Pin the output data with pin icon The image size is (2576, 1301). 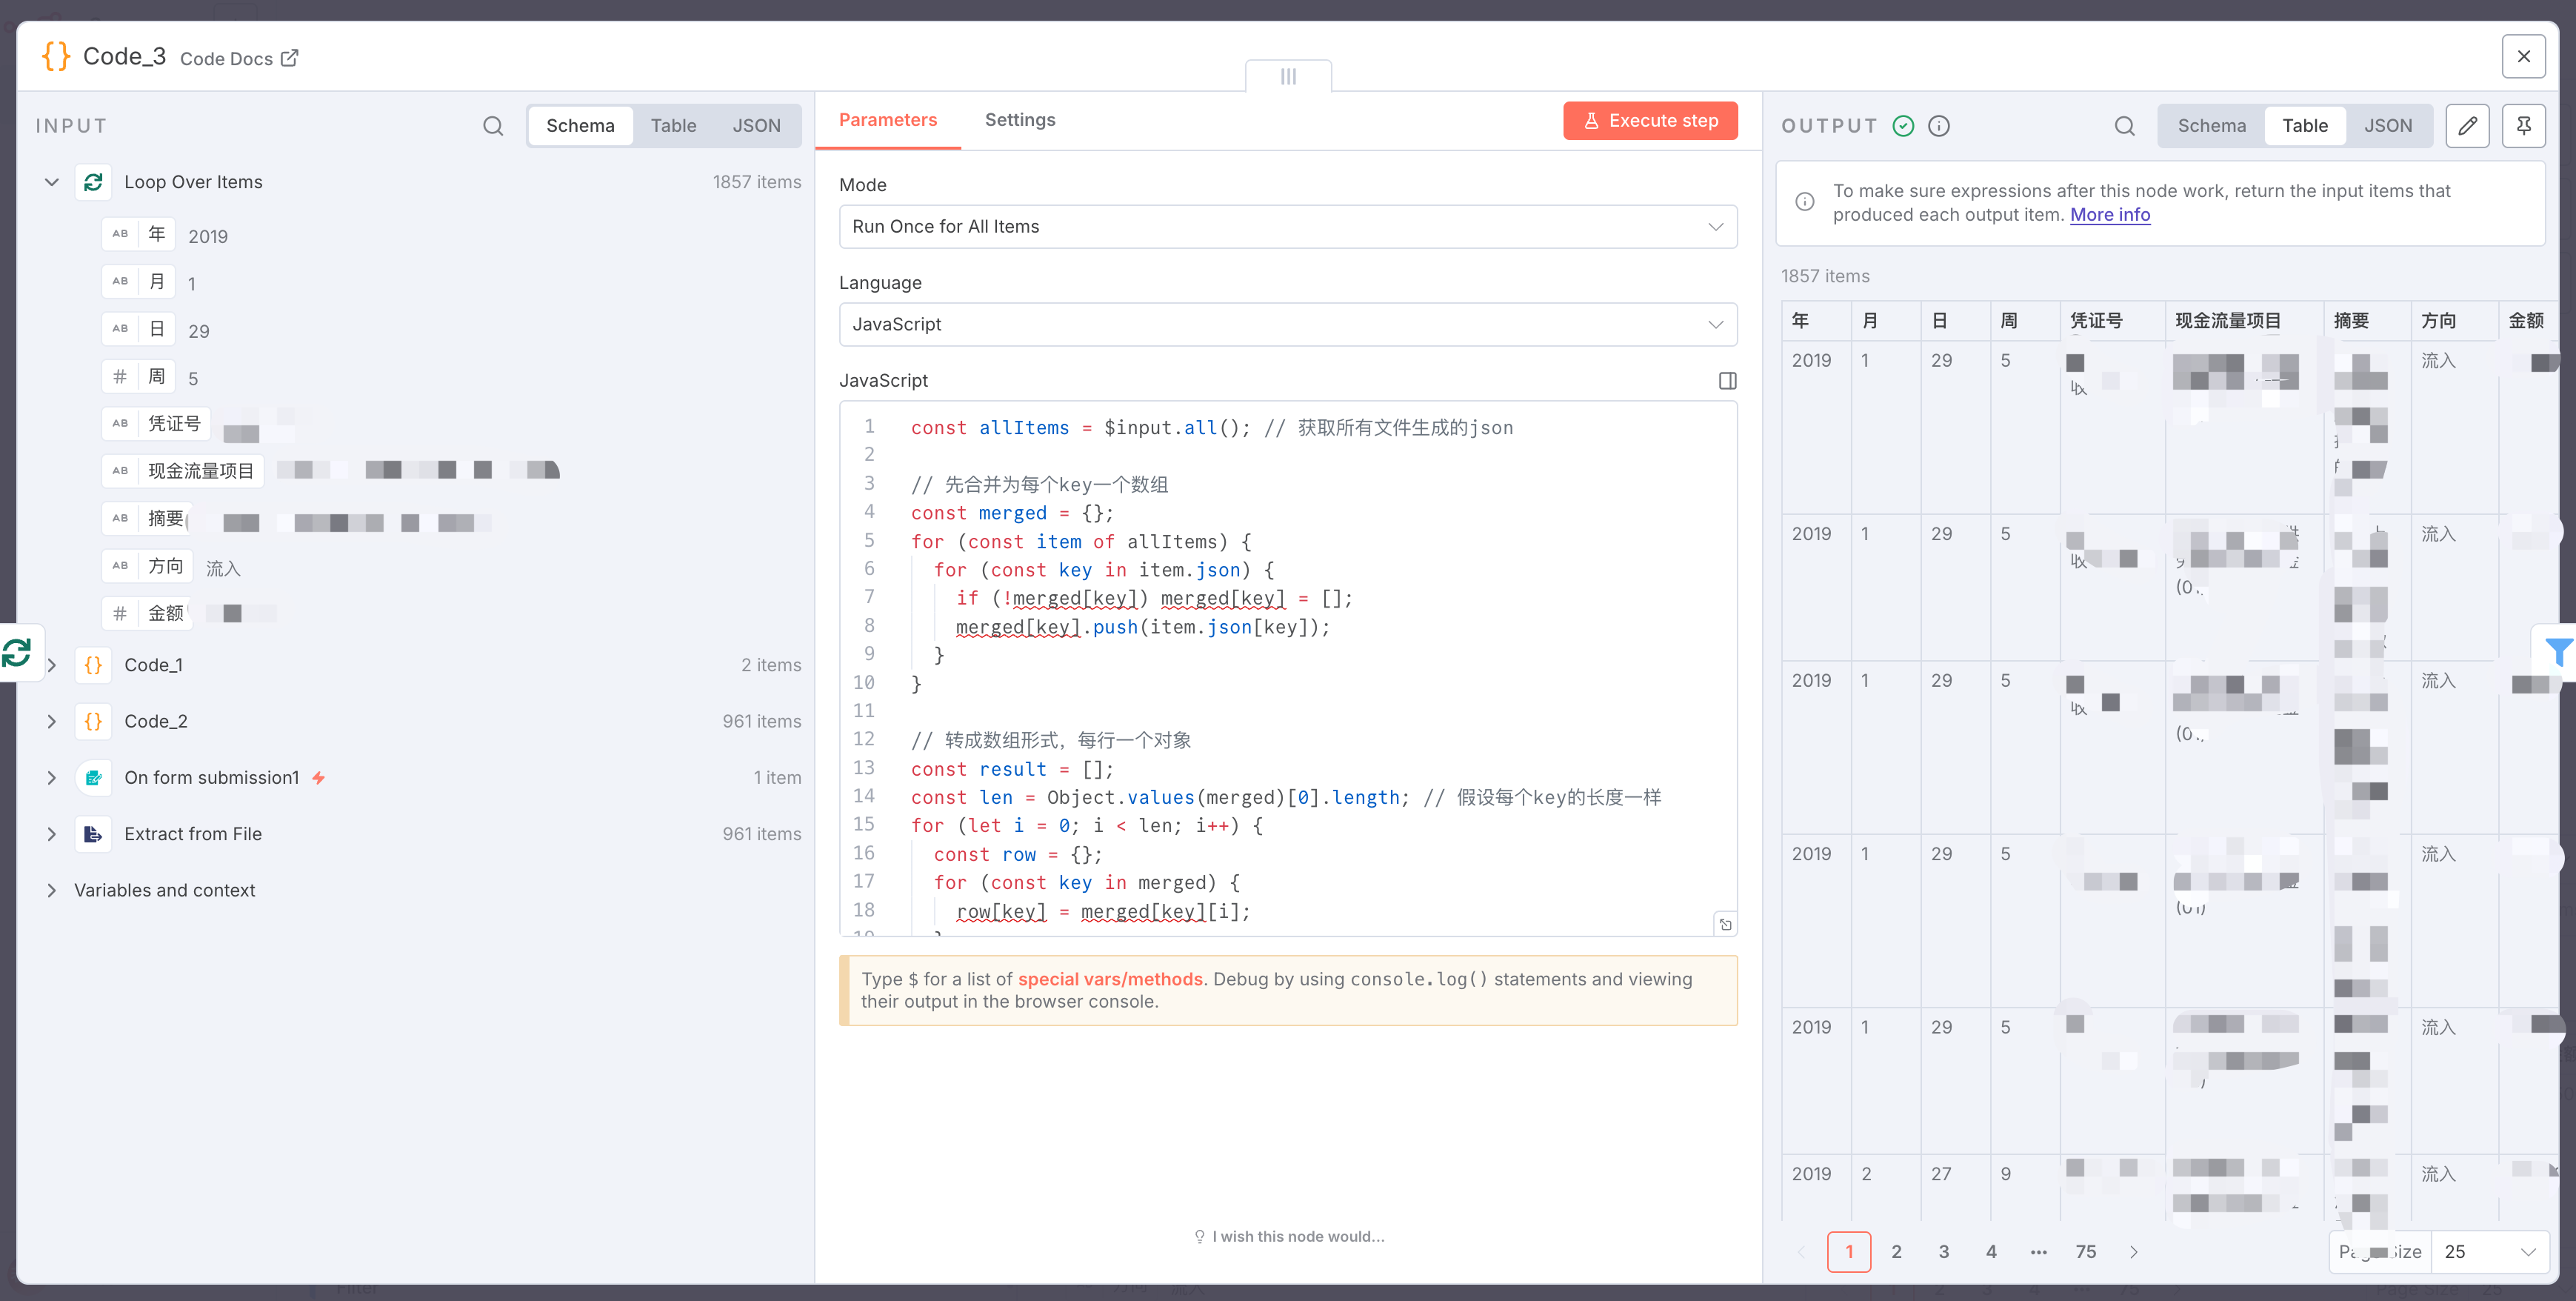(2523, 126)
